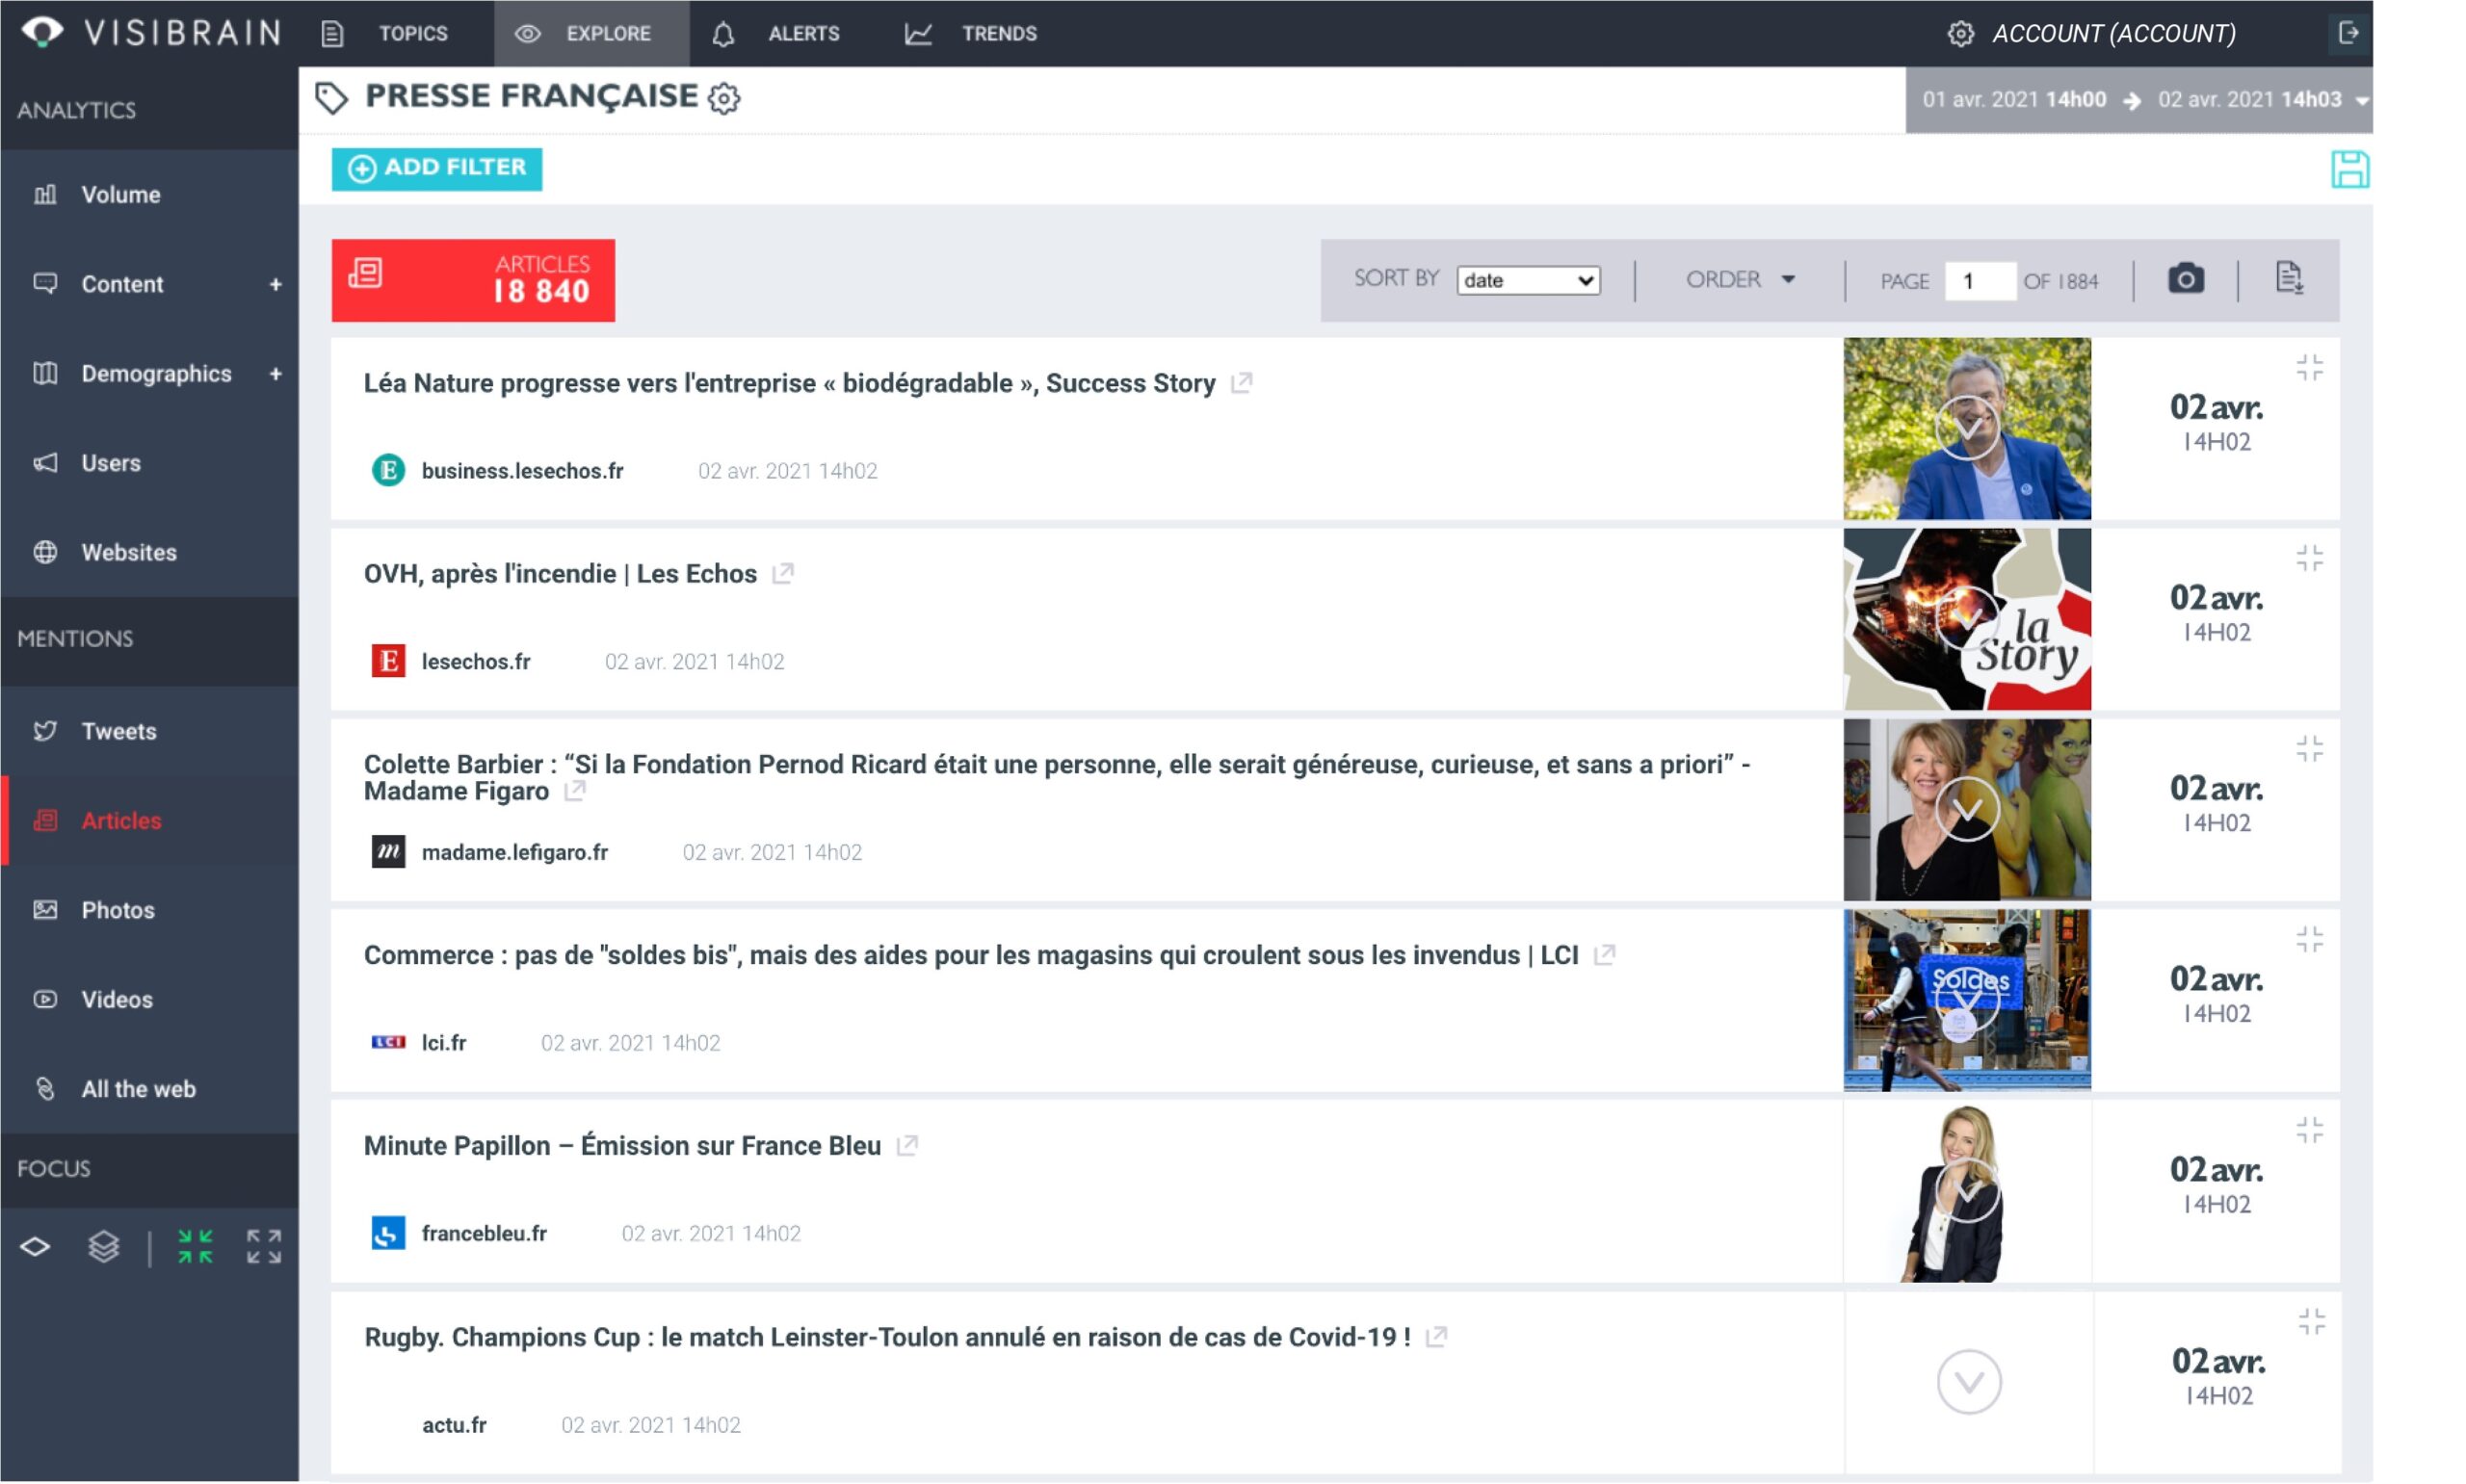Take a screenshot with camera icon

point(2186,278)
